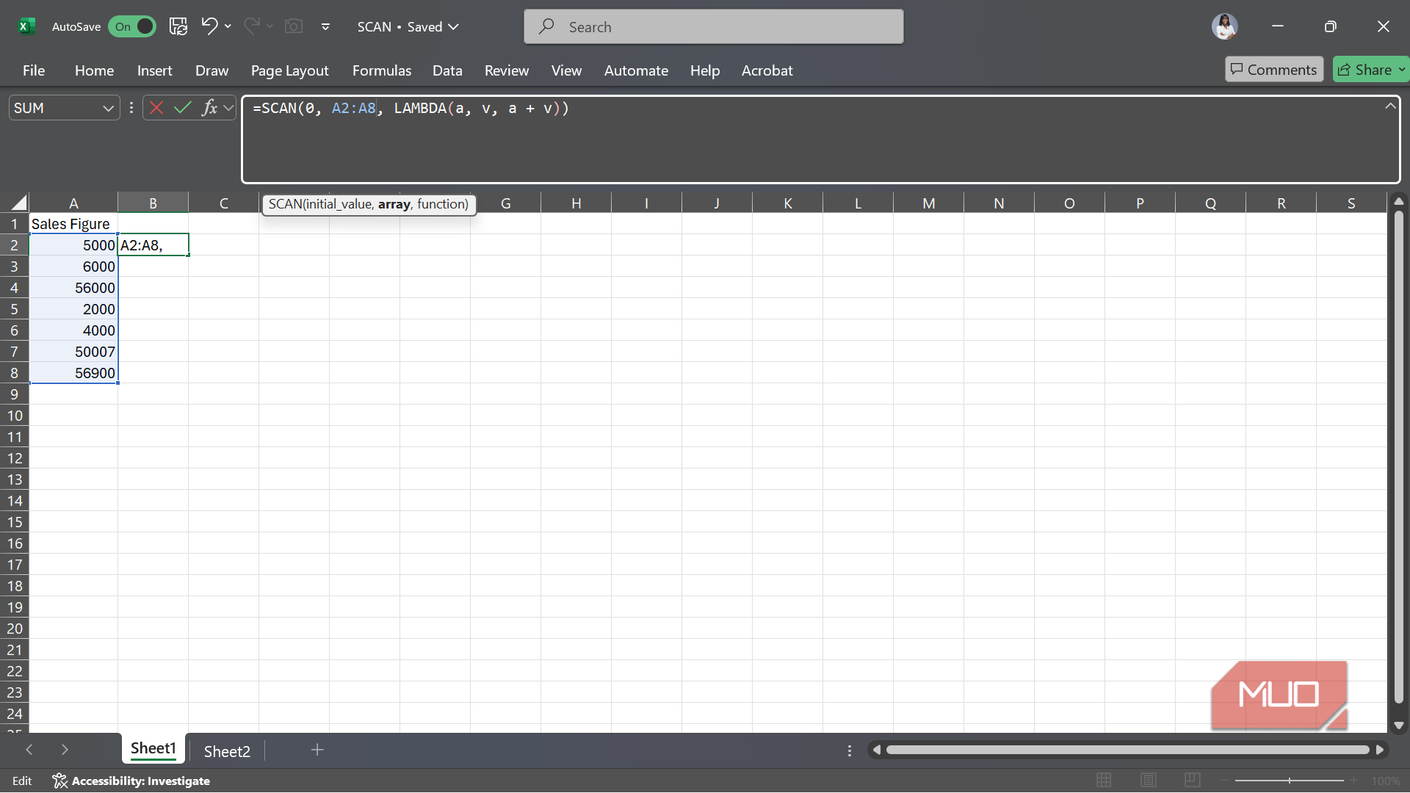
Task: Open user account profile picture
Action: 1225,27
